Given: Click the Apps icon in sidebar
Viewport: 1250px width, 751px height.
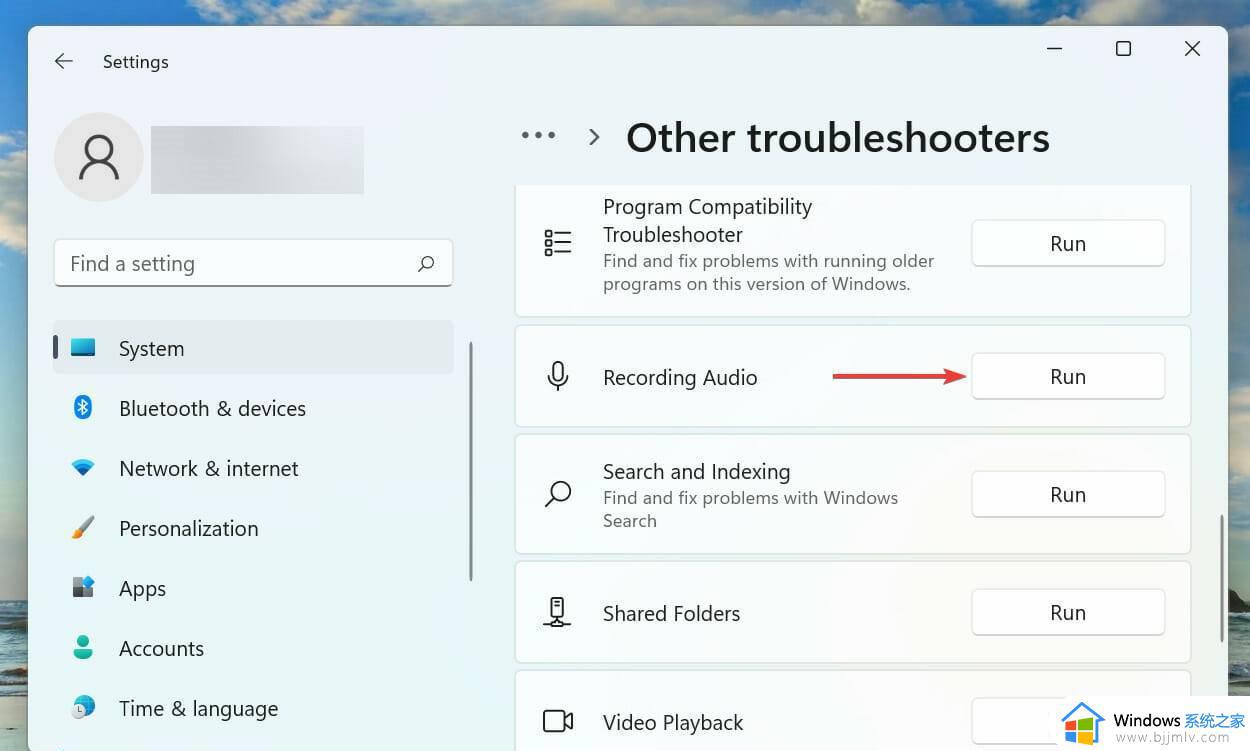Looking at the screenshot, I should (83, 587).
